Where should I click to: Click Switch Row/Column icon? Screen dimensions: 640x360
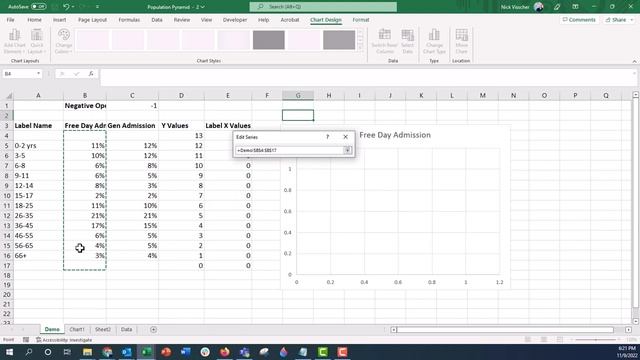pyautogui.click(x=384, y=41)
